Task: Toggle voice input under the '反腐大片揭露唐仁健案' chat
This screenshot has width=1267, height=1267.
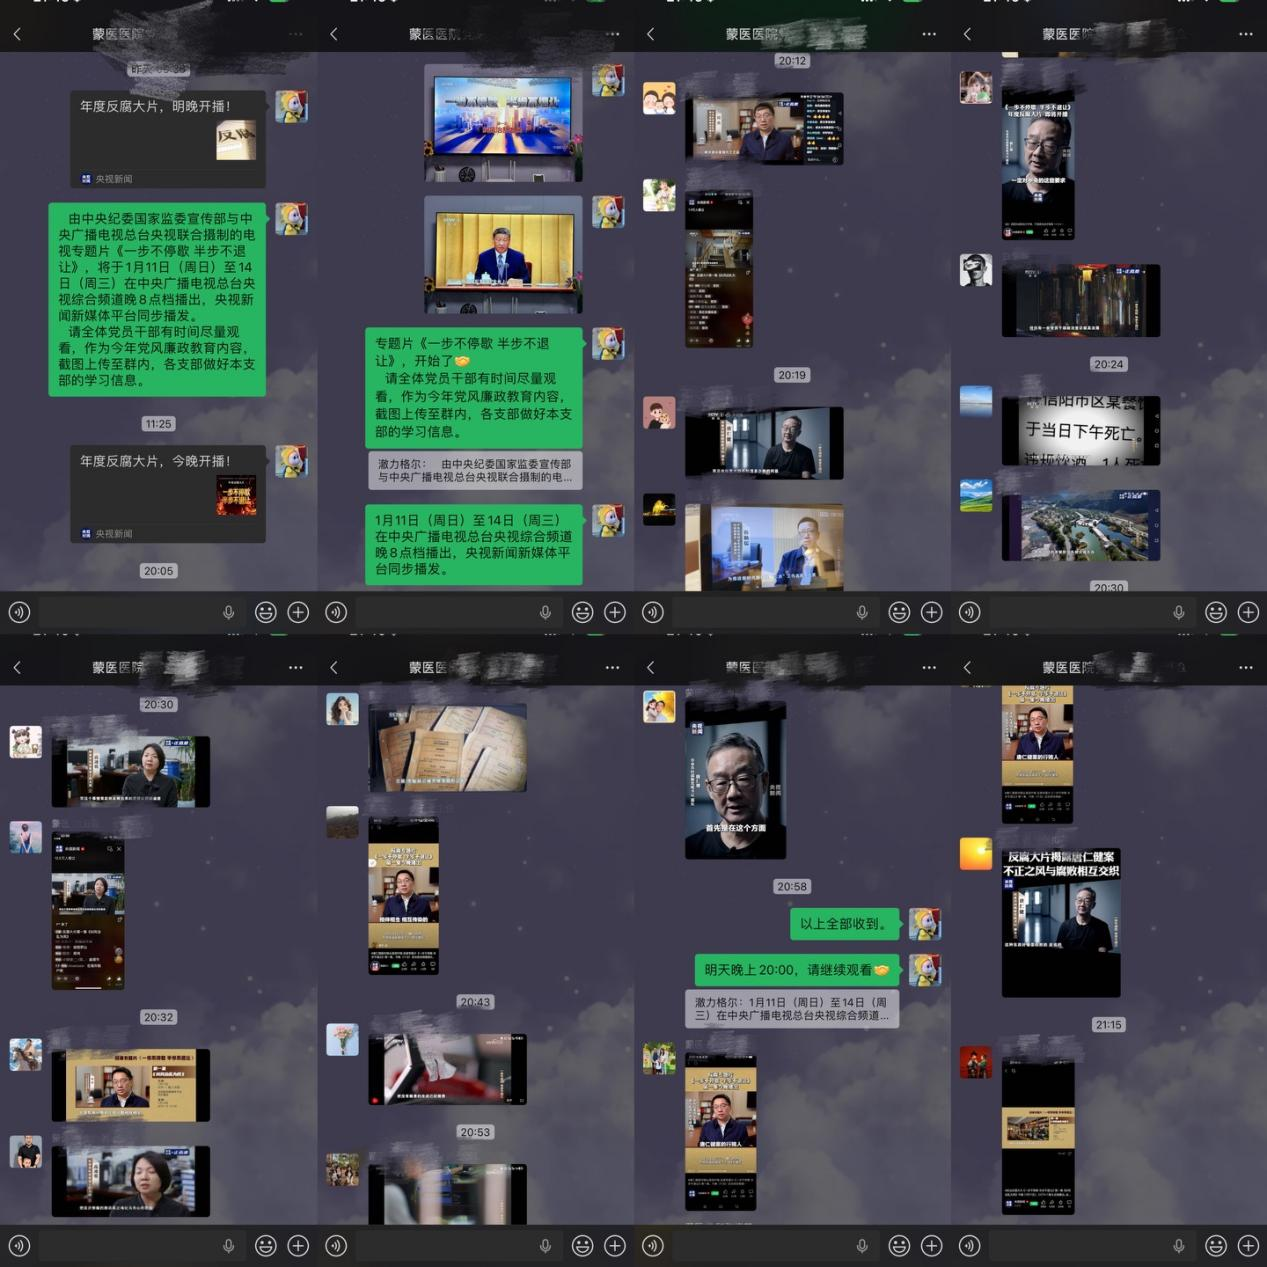Action: click(x=969, y=1245)
